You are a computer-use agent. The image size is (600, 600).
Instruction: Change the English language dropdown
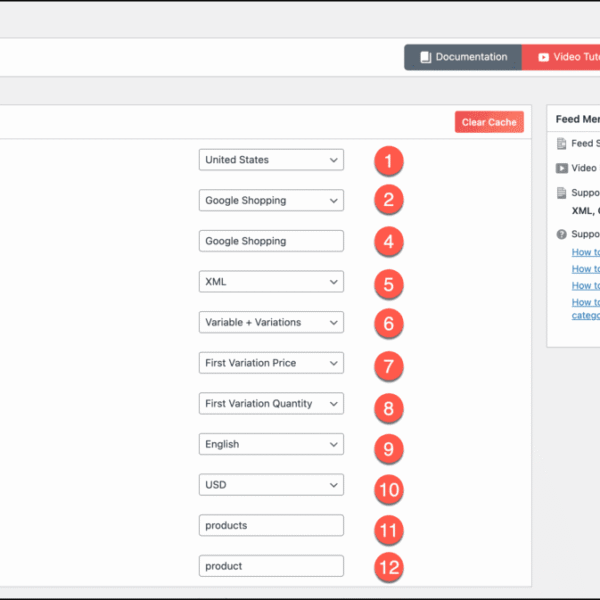(x=271, y=444)
